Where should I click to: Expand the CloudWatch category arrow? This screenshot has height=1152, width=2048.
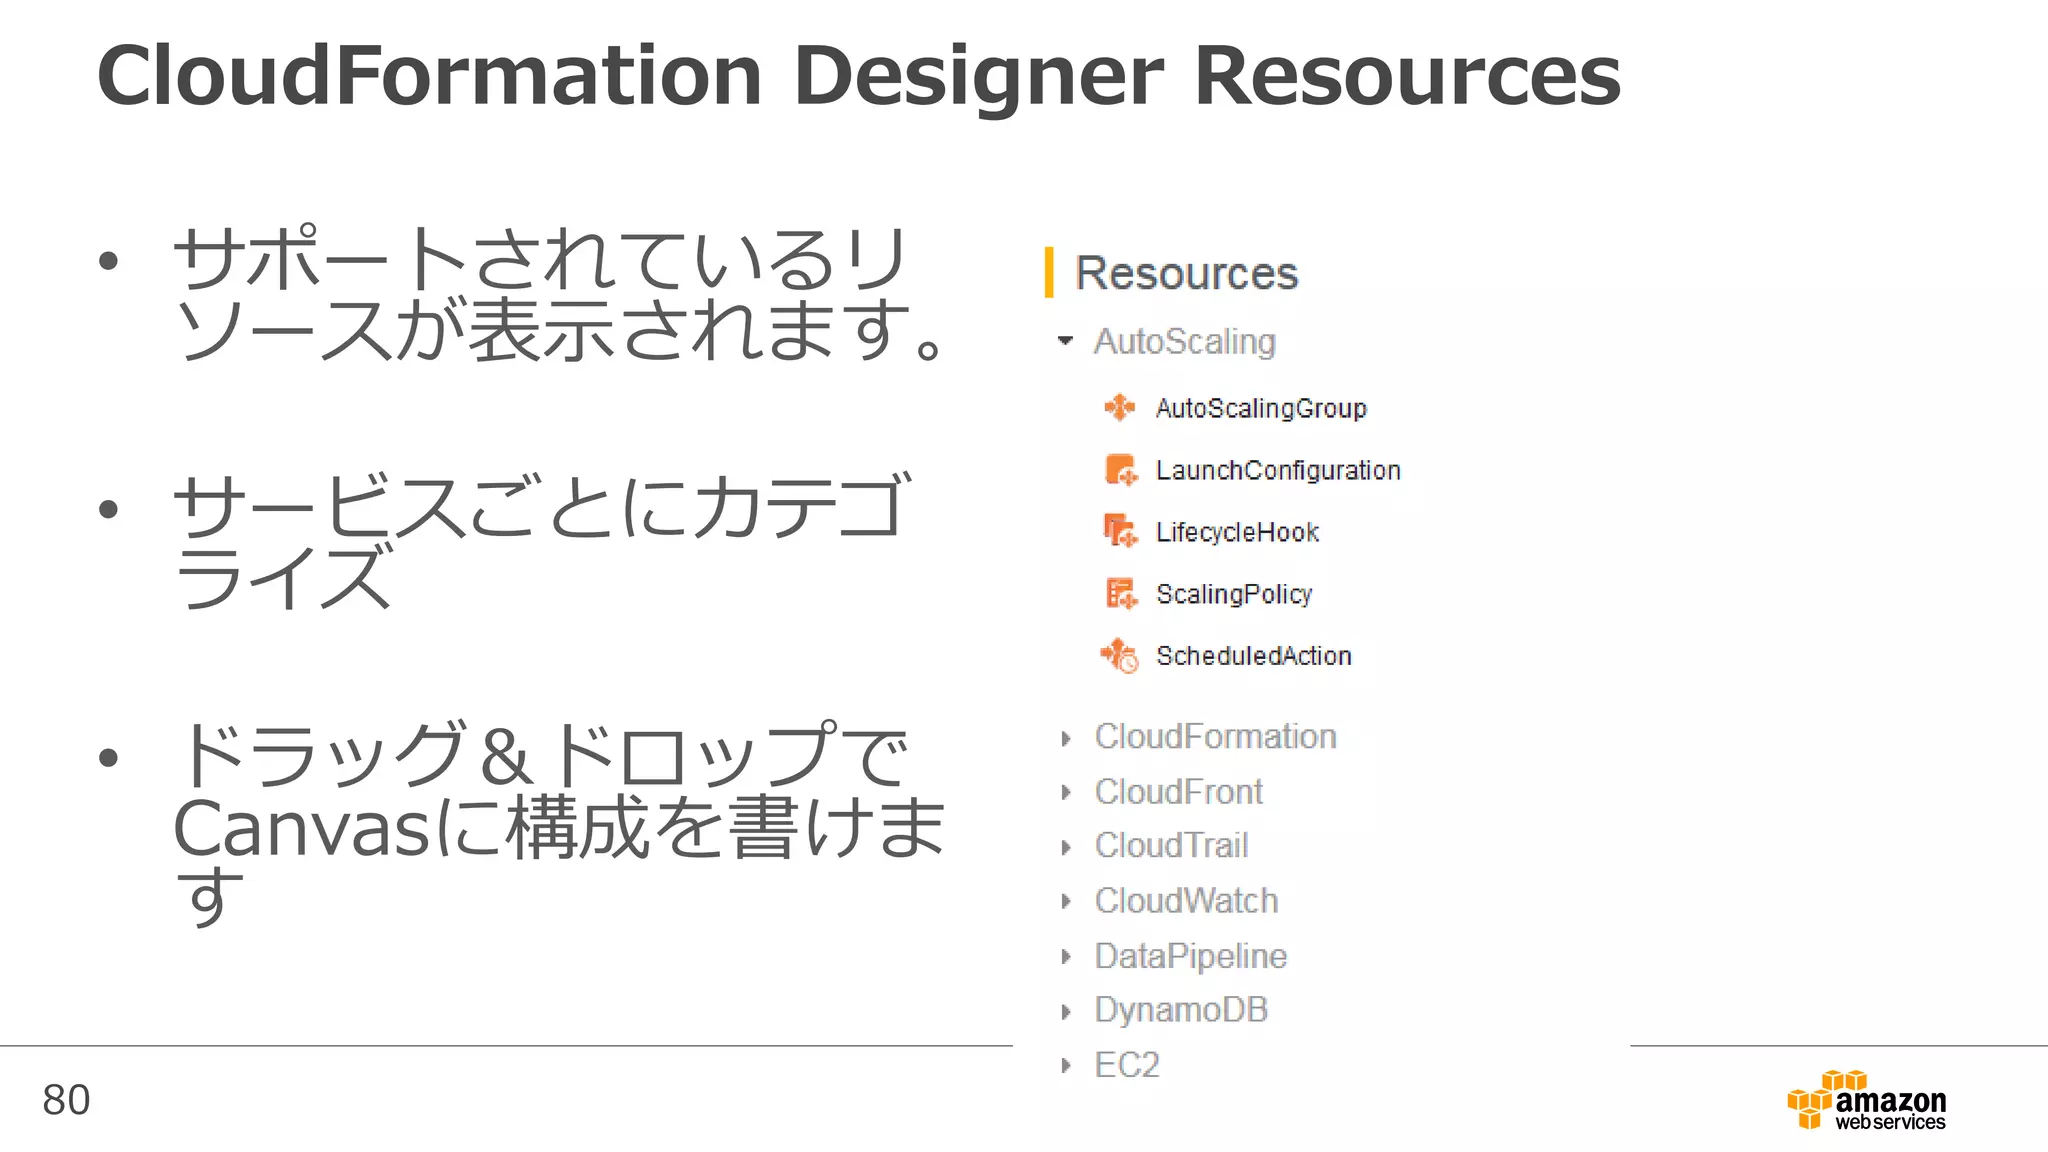(1066, 902)
